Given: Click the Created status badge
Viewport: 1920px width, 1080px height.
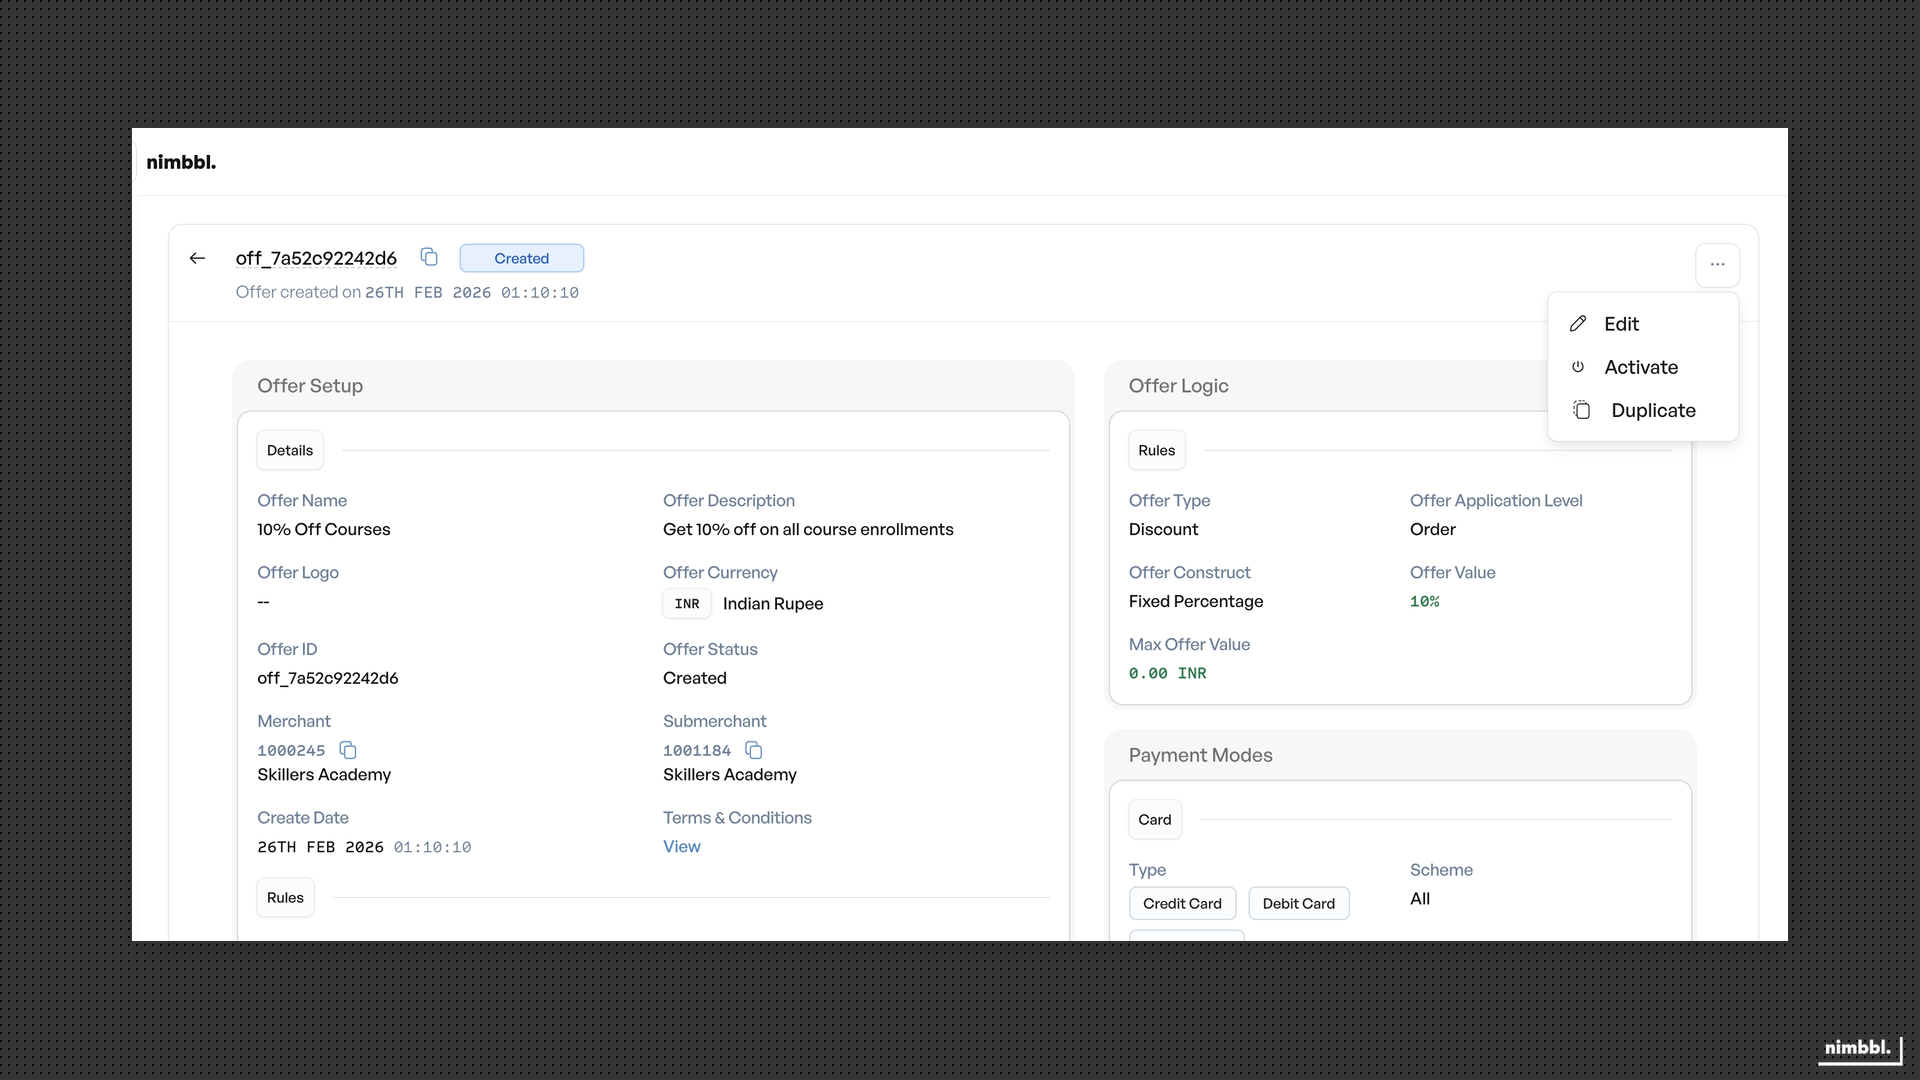Looking at the screenshot, I should click(521, 258).
